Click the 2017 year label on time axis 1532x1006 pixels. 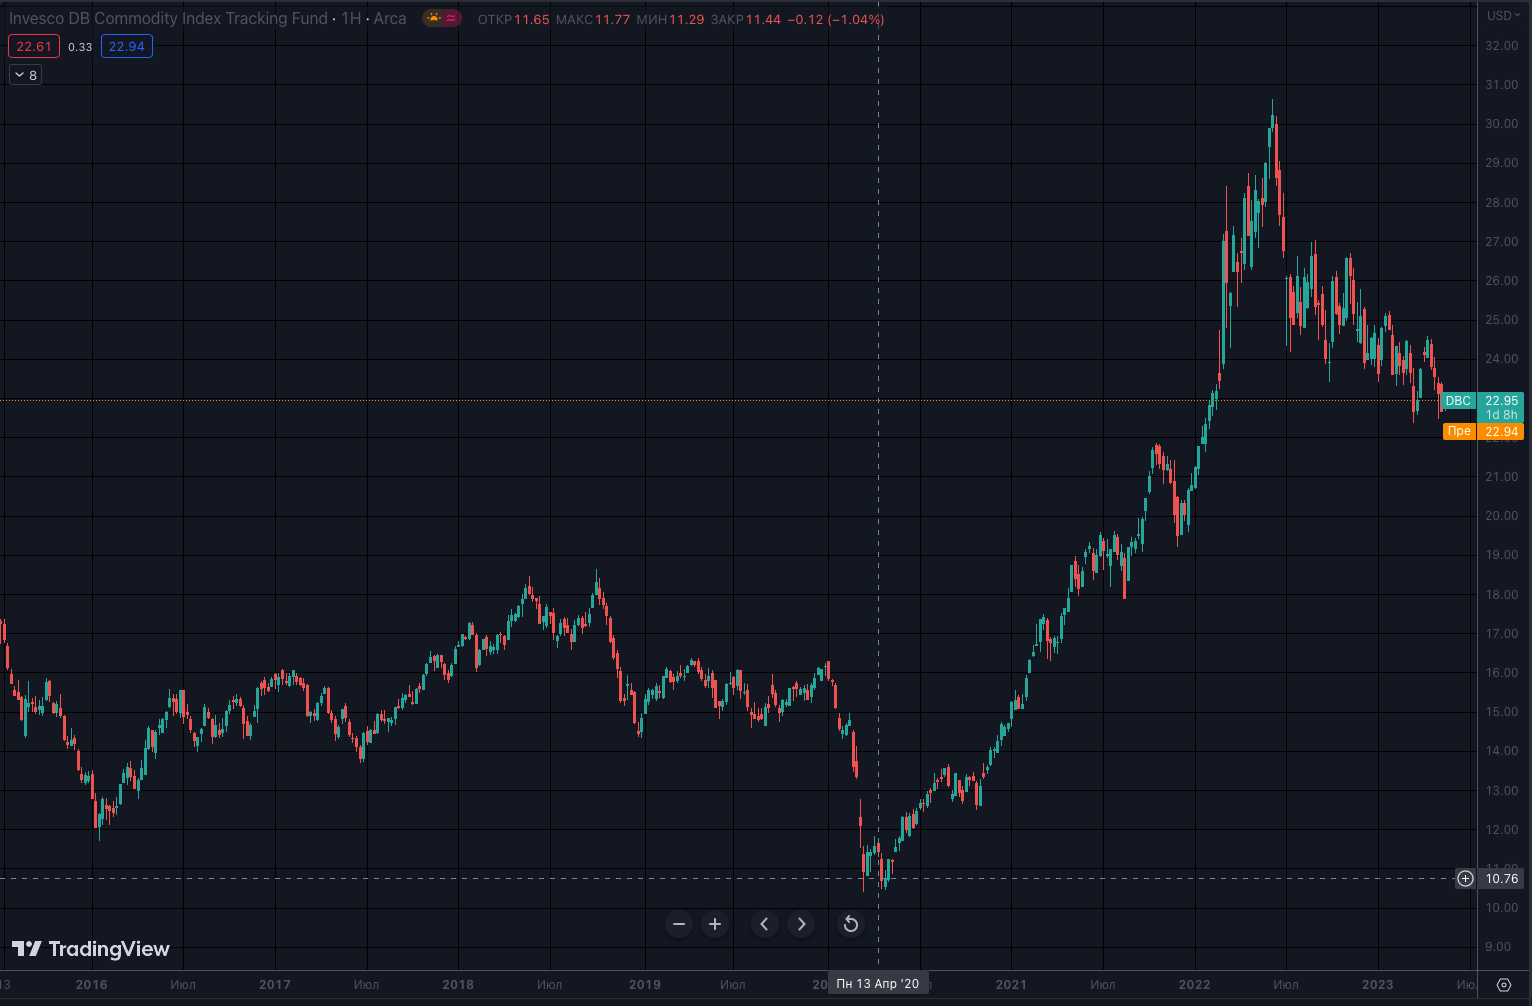(275, 984)
